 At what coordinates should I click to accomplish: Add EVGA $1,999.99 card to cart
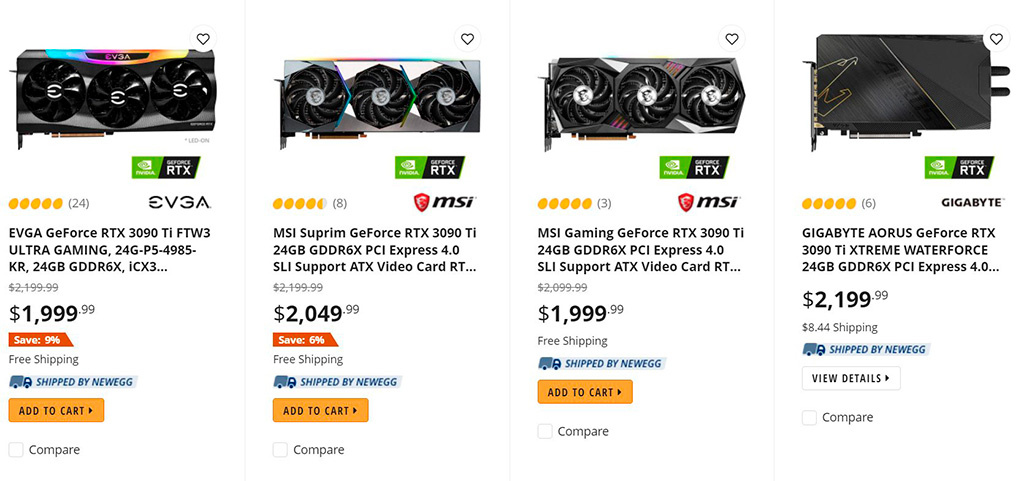pyautogui.click(x=56, y=411)
